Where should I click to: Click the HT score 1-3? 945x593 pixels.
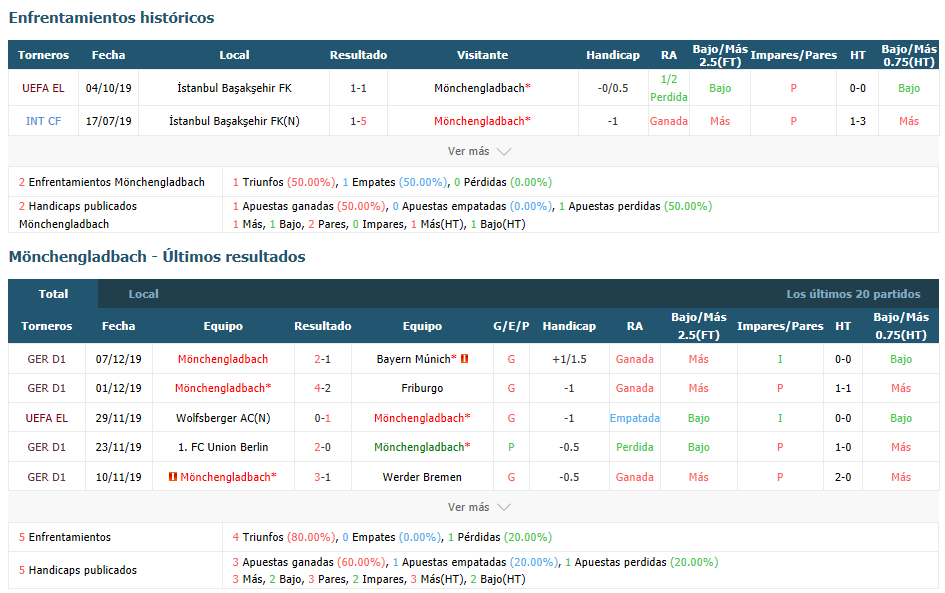tap(858, 121)
